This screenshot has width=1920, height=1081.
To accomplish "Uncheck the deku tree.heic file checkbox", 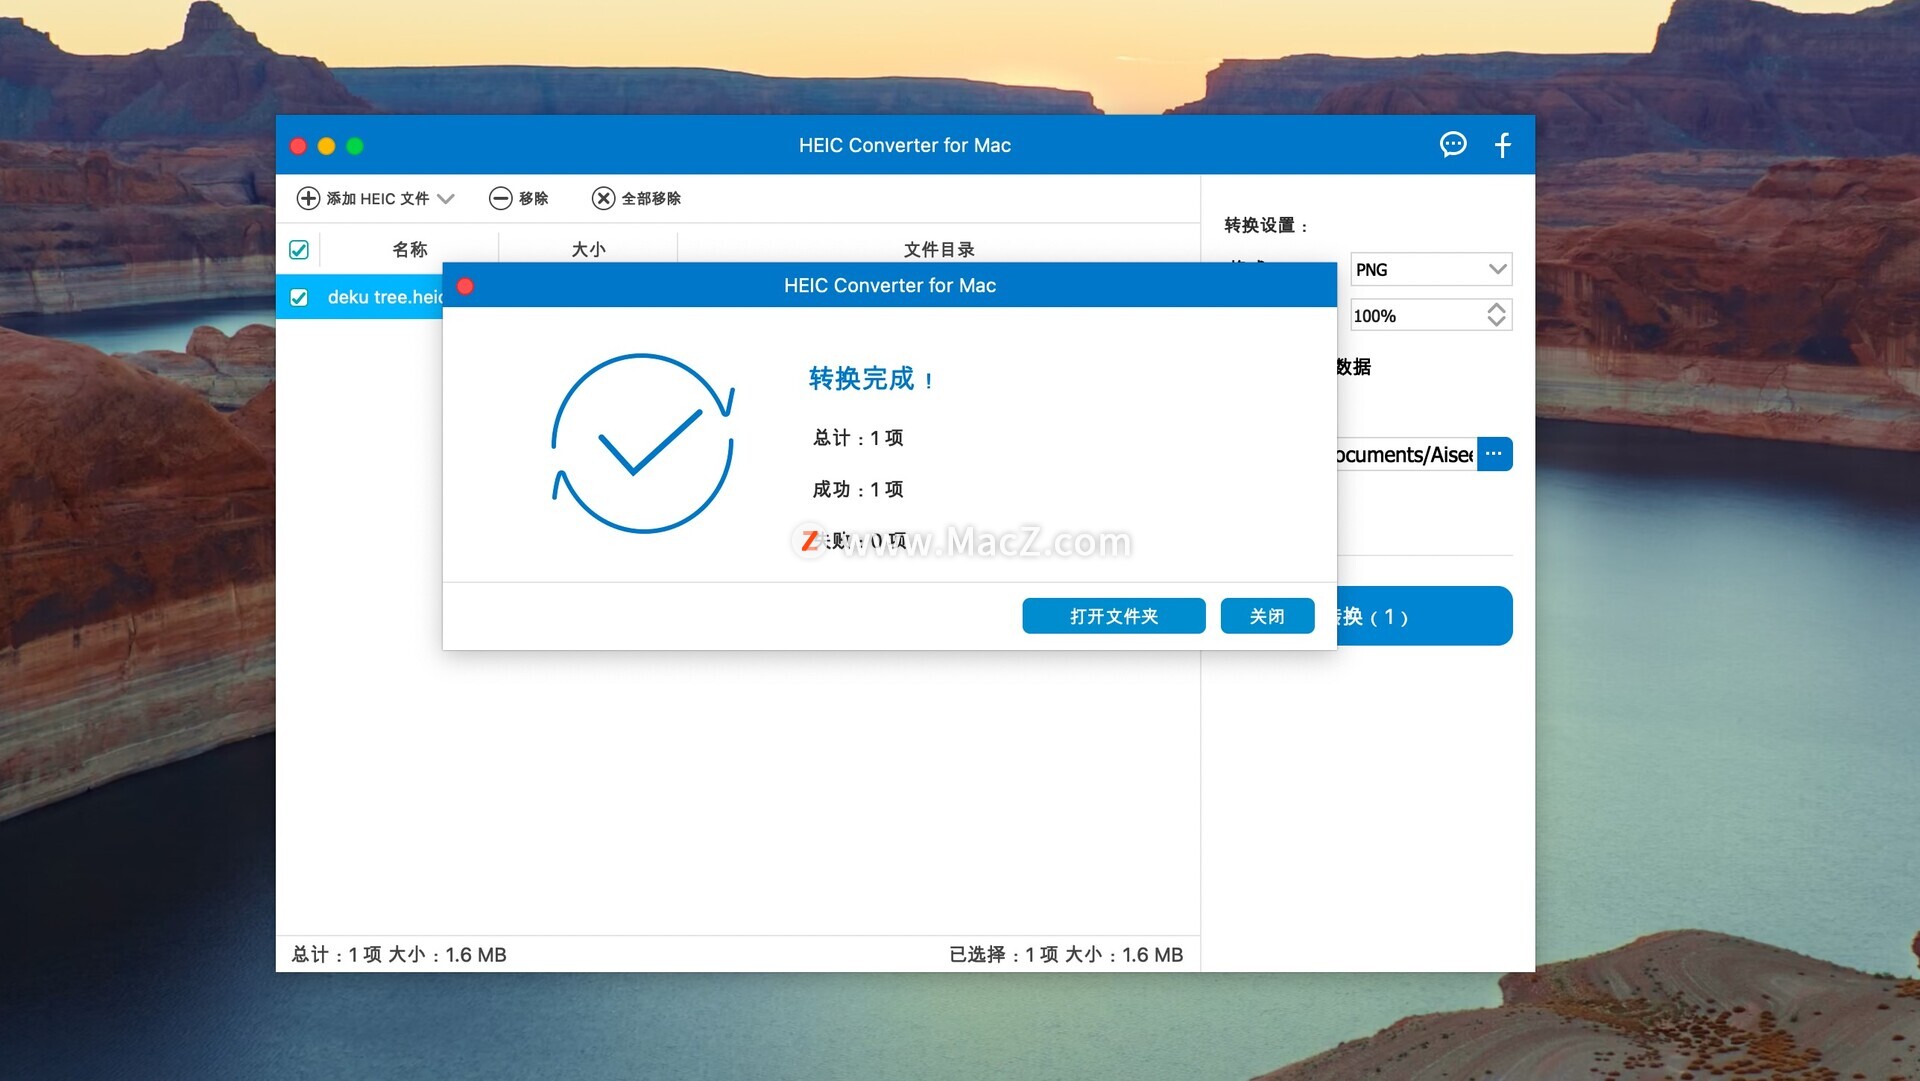I will pyautogui.click(x=299, y=297).
